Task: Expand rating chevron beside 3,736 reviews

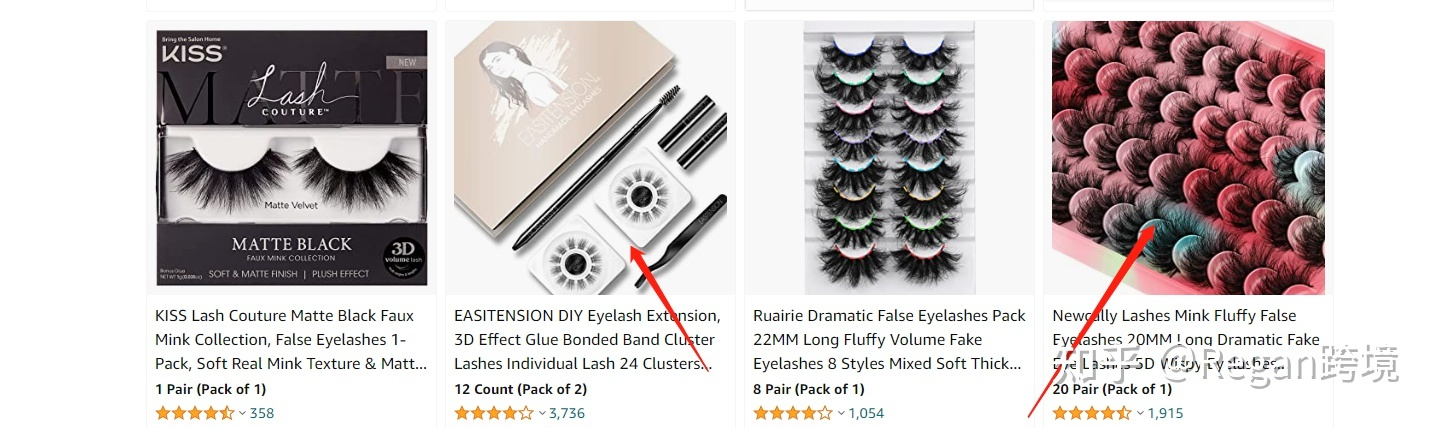Action: [542, 413]
